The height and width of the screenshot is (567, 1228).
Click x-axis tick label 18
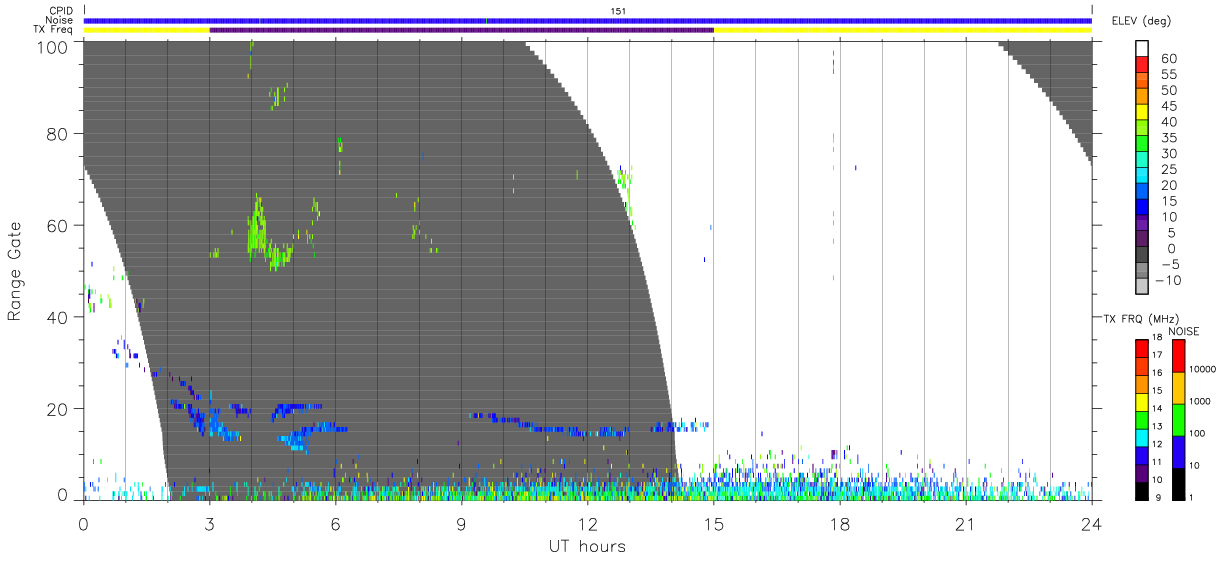coord(840,524)
